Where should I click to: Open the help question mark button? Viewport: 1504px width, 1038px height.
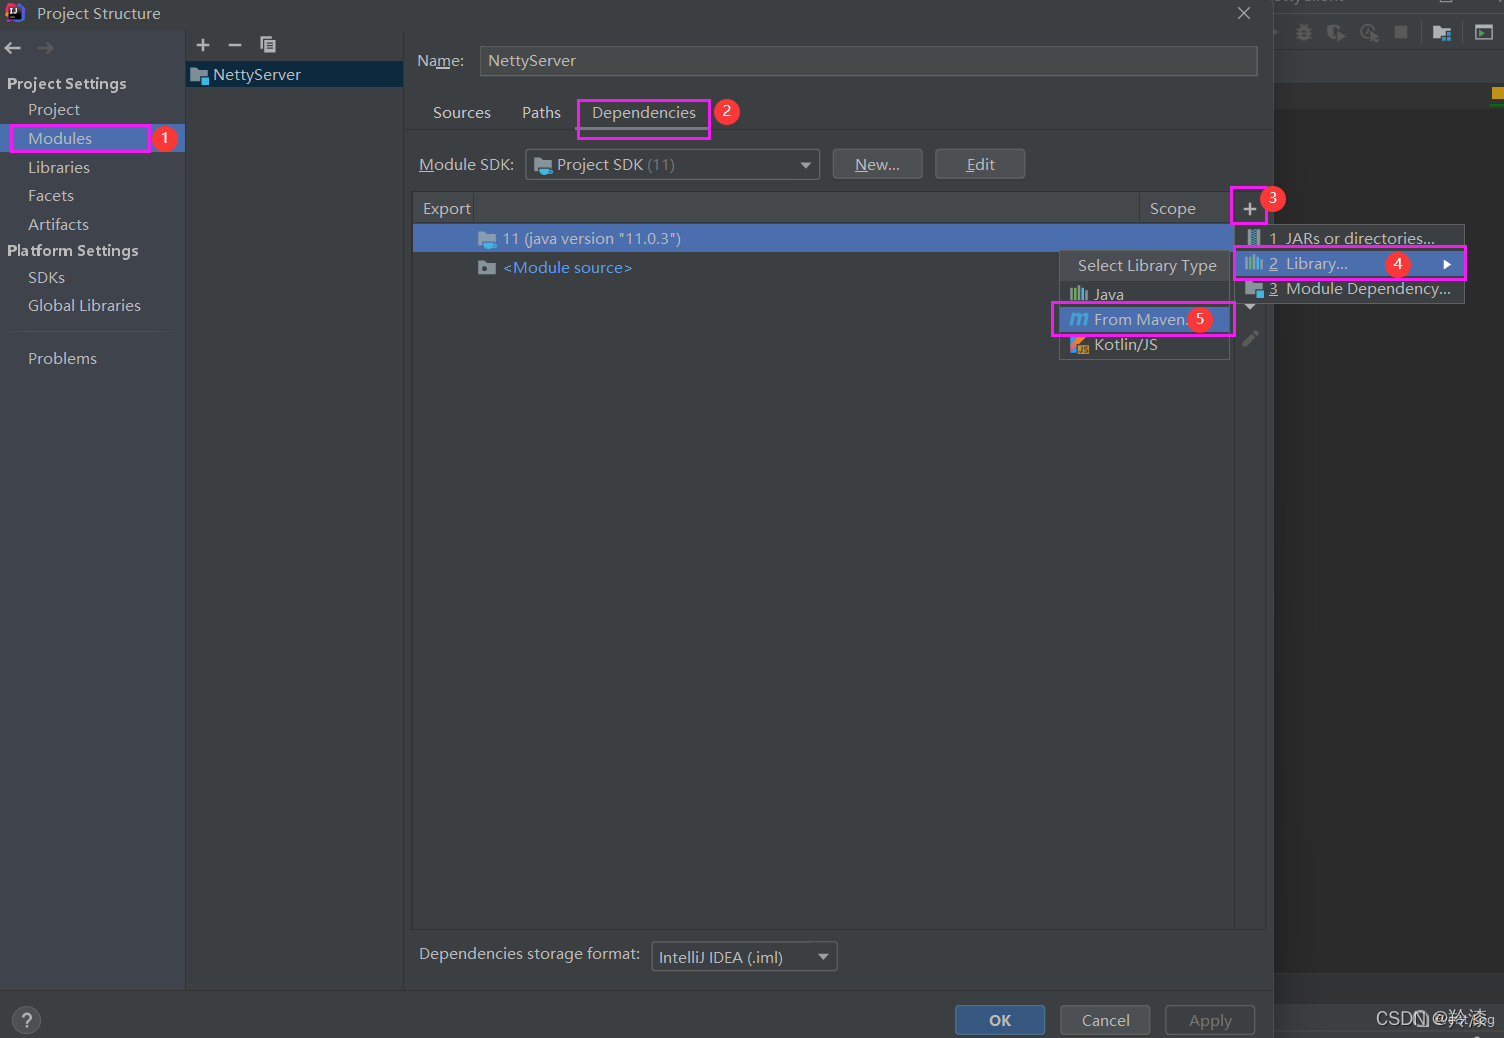point(27,1020)
